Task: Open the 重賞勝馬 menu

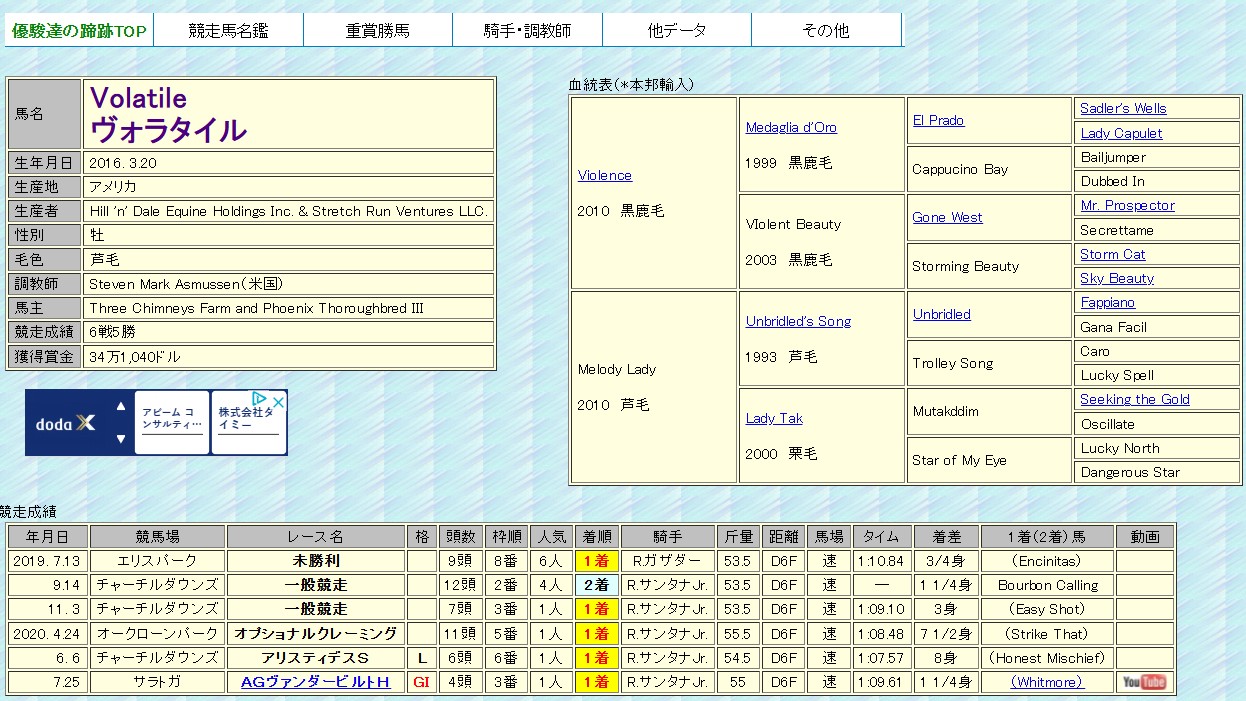Action: click(x=377, y=30)
